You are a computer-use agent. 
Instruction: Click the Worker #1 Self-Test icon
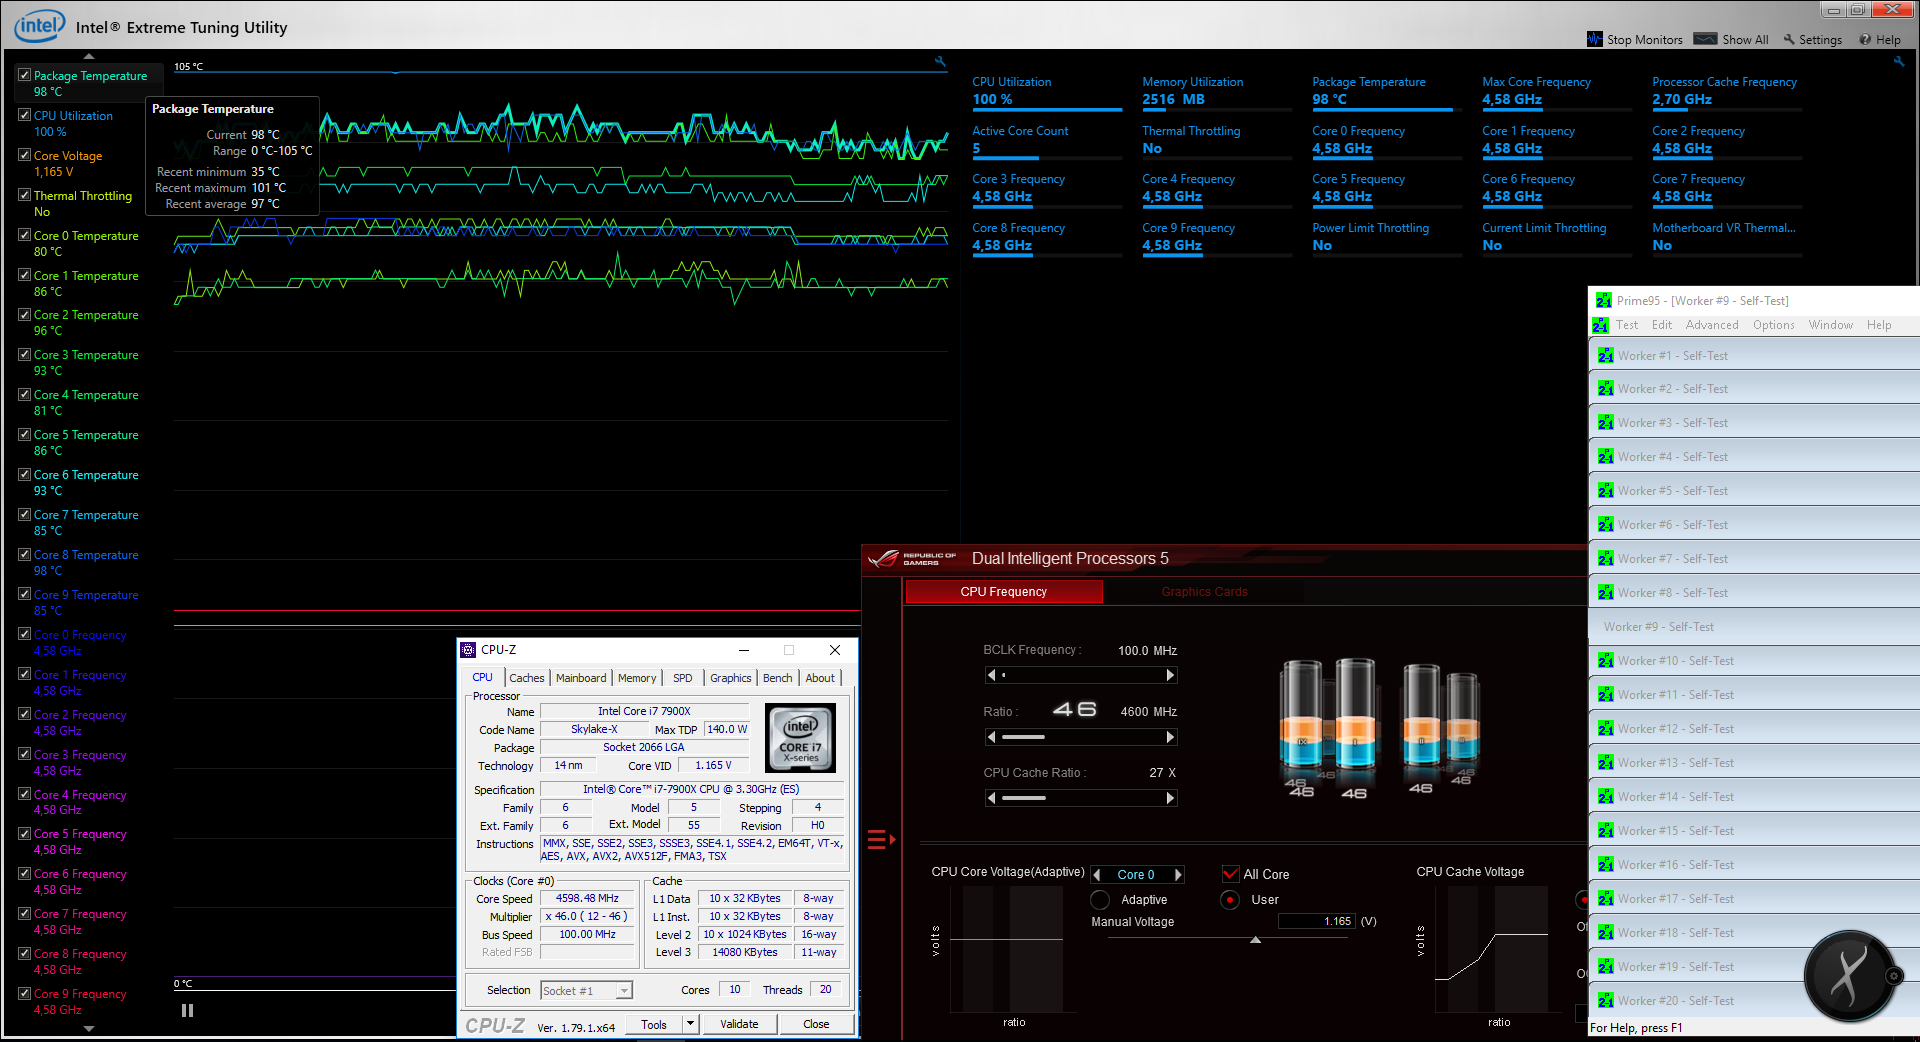coord(1605,356)
